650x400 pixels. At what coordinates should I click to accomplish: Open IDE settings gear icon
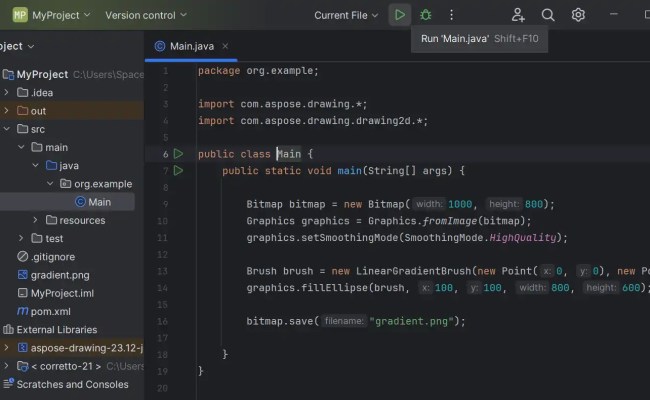click(578, 15)
